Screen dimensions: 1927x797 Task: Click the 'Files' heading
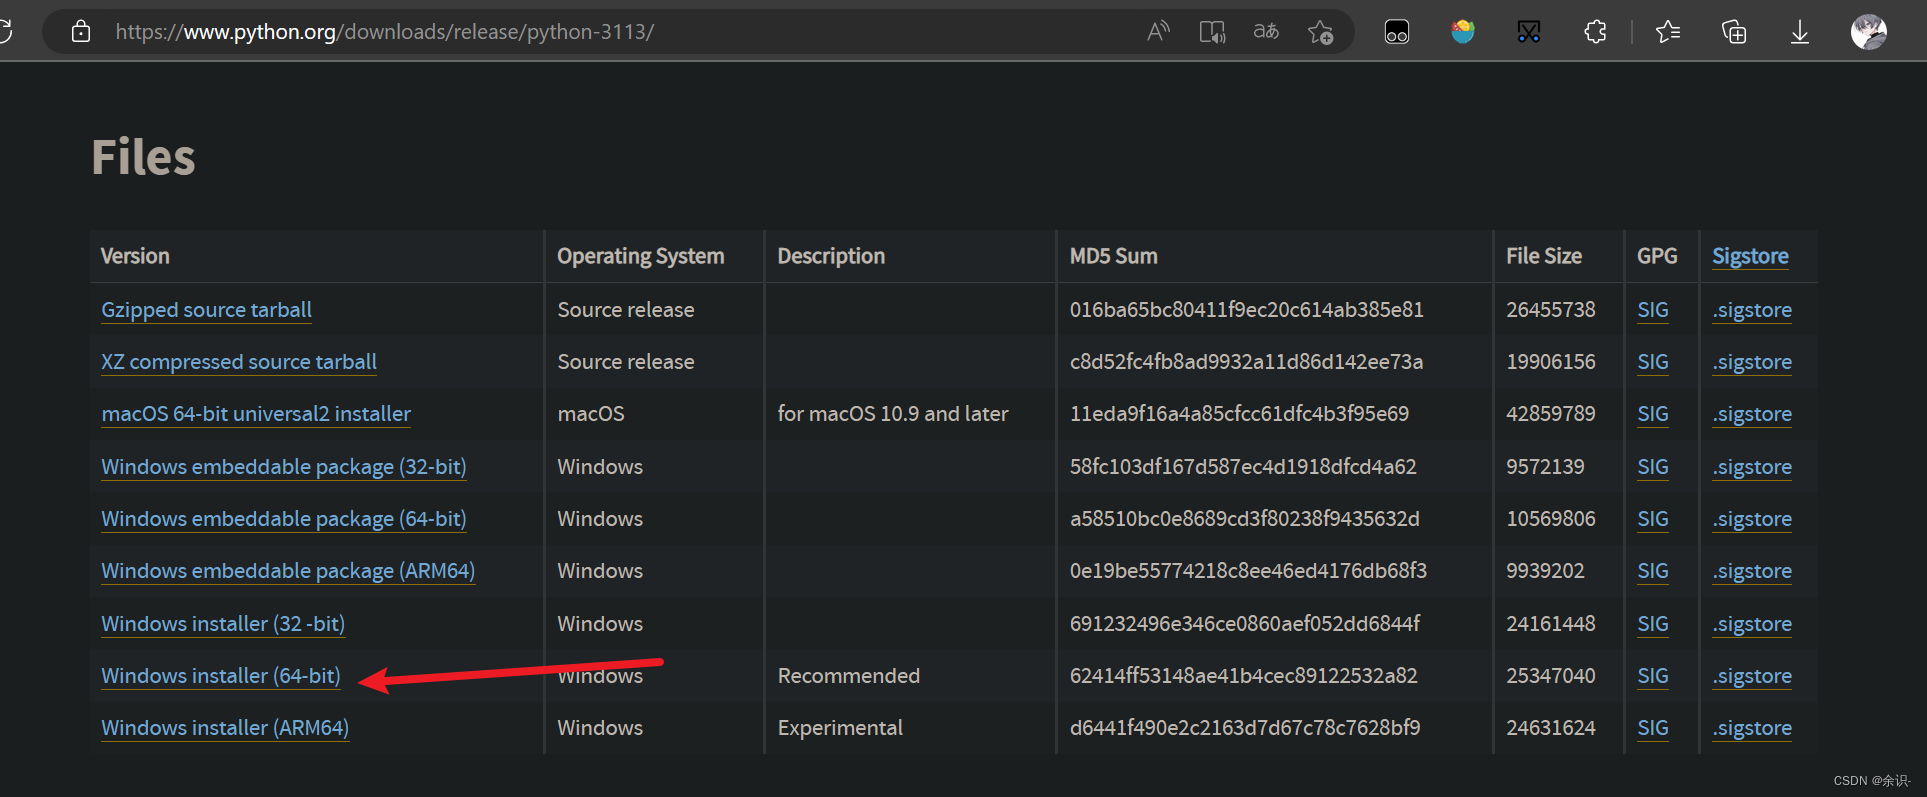144,157
